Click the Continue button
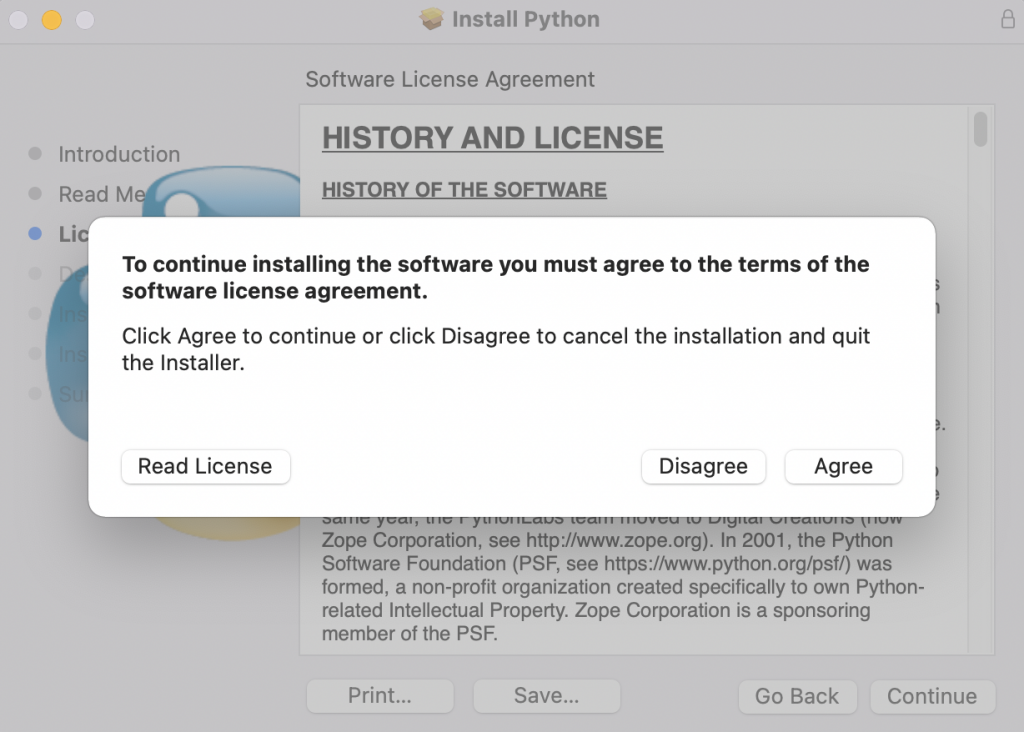The height and width of the screenshot is (732, 1024). (933, 696)
